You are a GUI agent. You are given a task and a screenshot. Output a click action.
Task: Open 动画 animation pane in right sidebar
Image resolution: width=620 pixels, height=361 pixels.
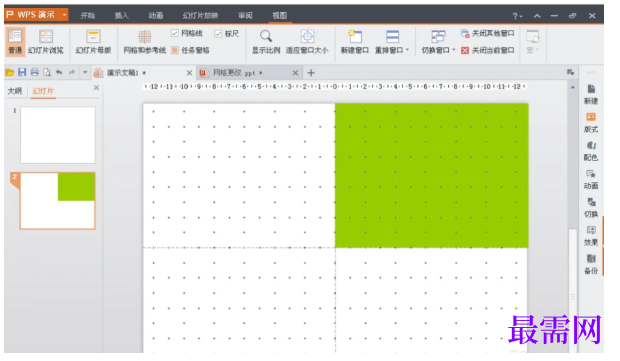tap(591, 179)
